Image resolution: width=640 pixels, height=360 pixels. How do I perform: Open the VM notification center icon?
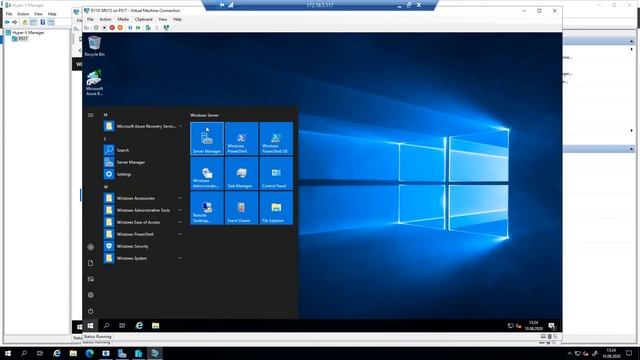coord(552,325)
